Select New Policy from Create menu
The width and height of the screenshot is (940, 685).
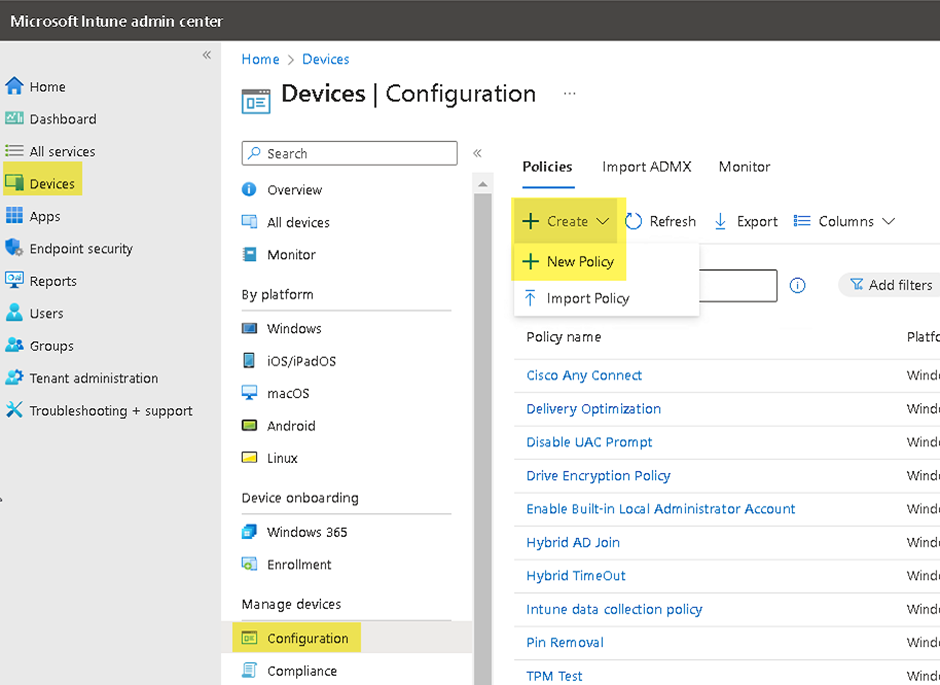click(x=580, y=262)
